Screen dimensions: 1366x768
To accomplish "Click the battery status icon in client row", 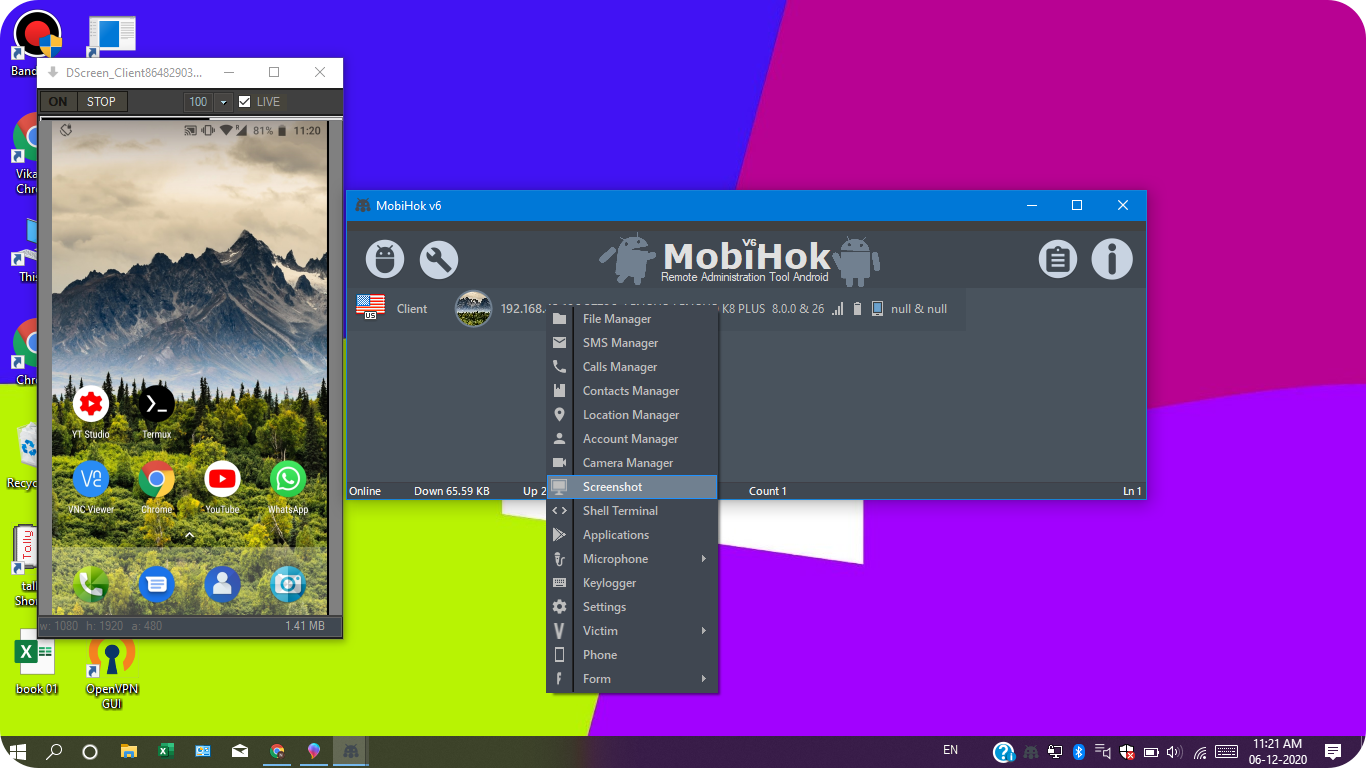I will [x=856, y=309].
